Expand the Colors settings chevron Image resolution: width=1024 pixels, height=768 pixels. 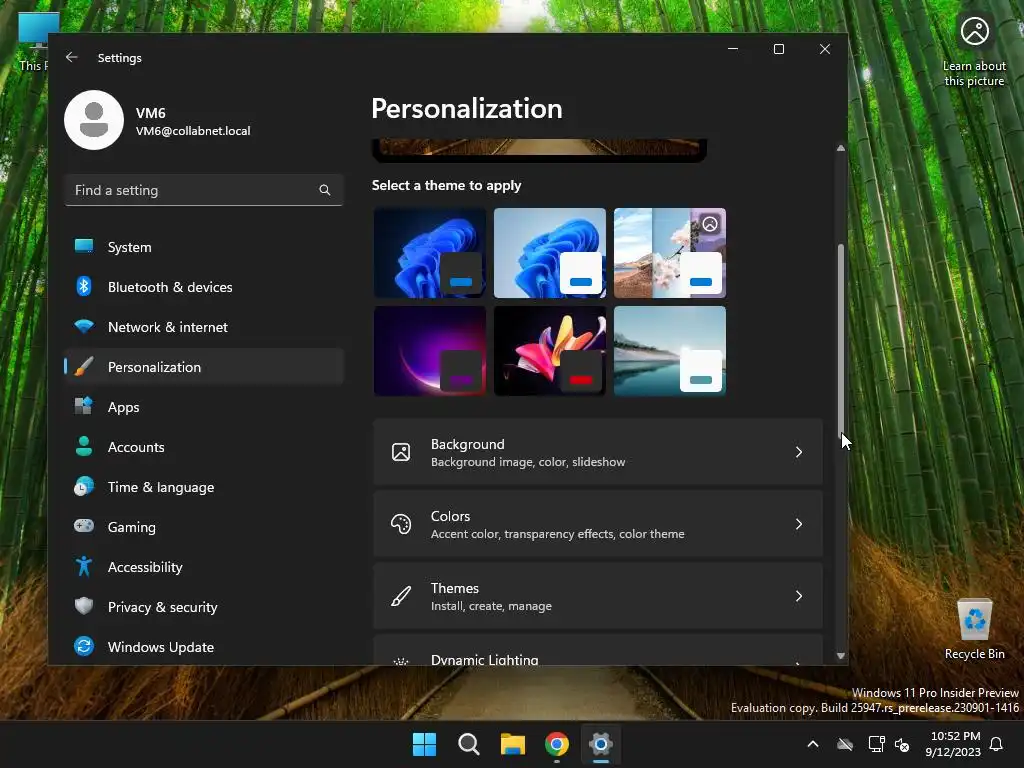[x=799, y=524]
